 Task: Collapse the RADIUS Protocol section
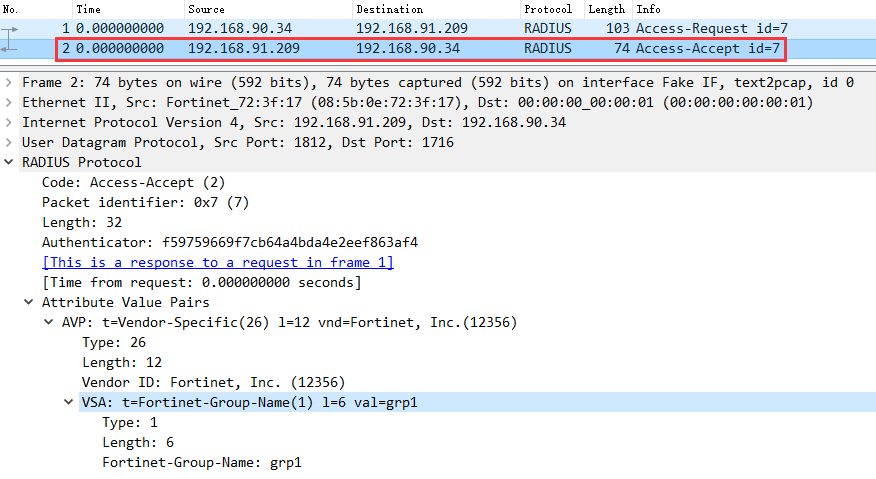(9, 162)
